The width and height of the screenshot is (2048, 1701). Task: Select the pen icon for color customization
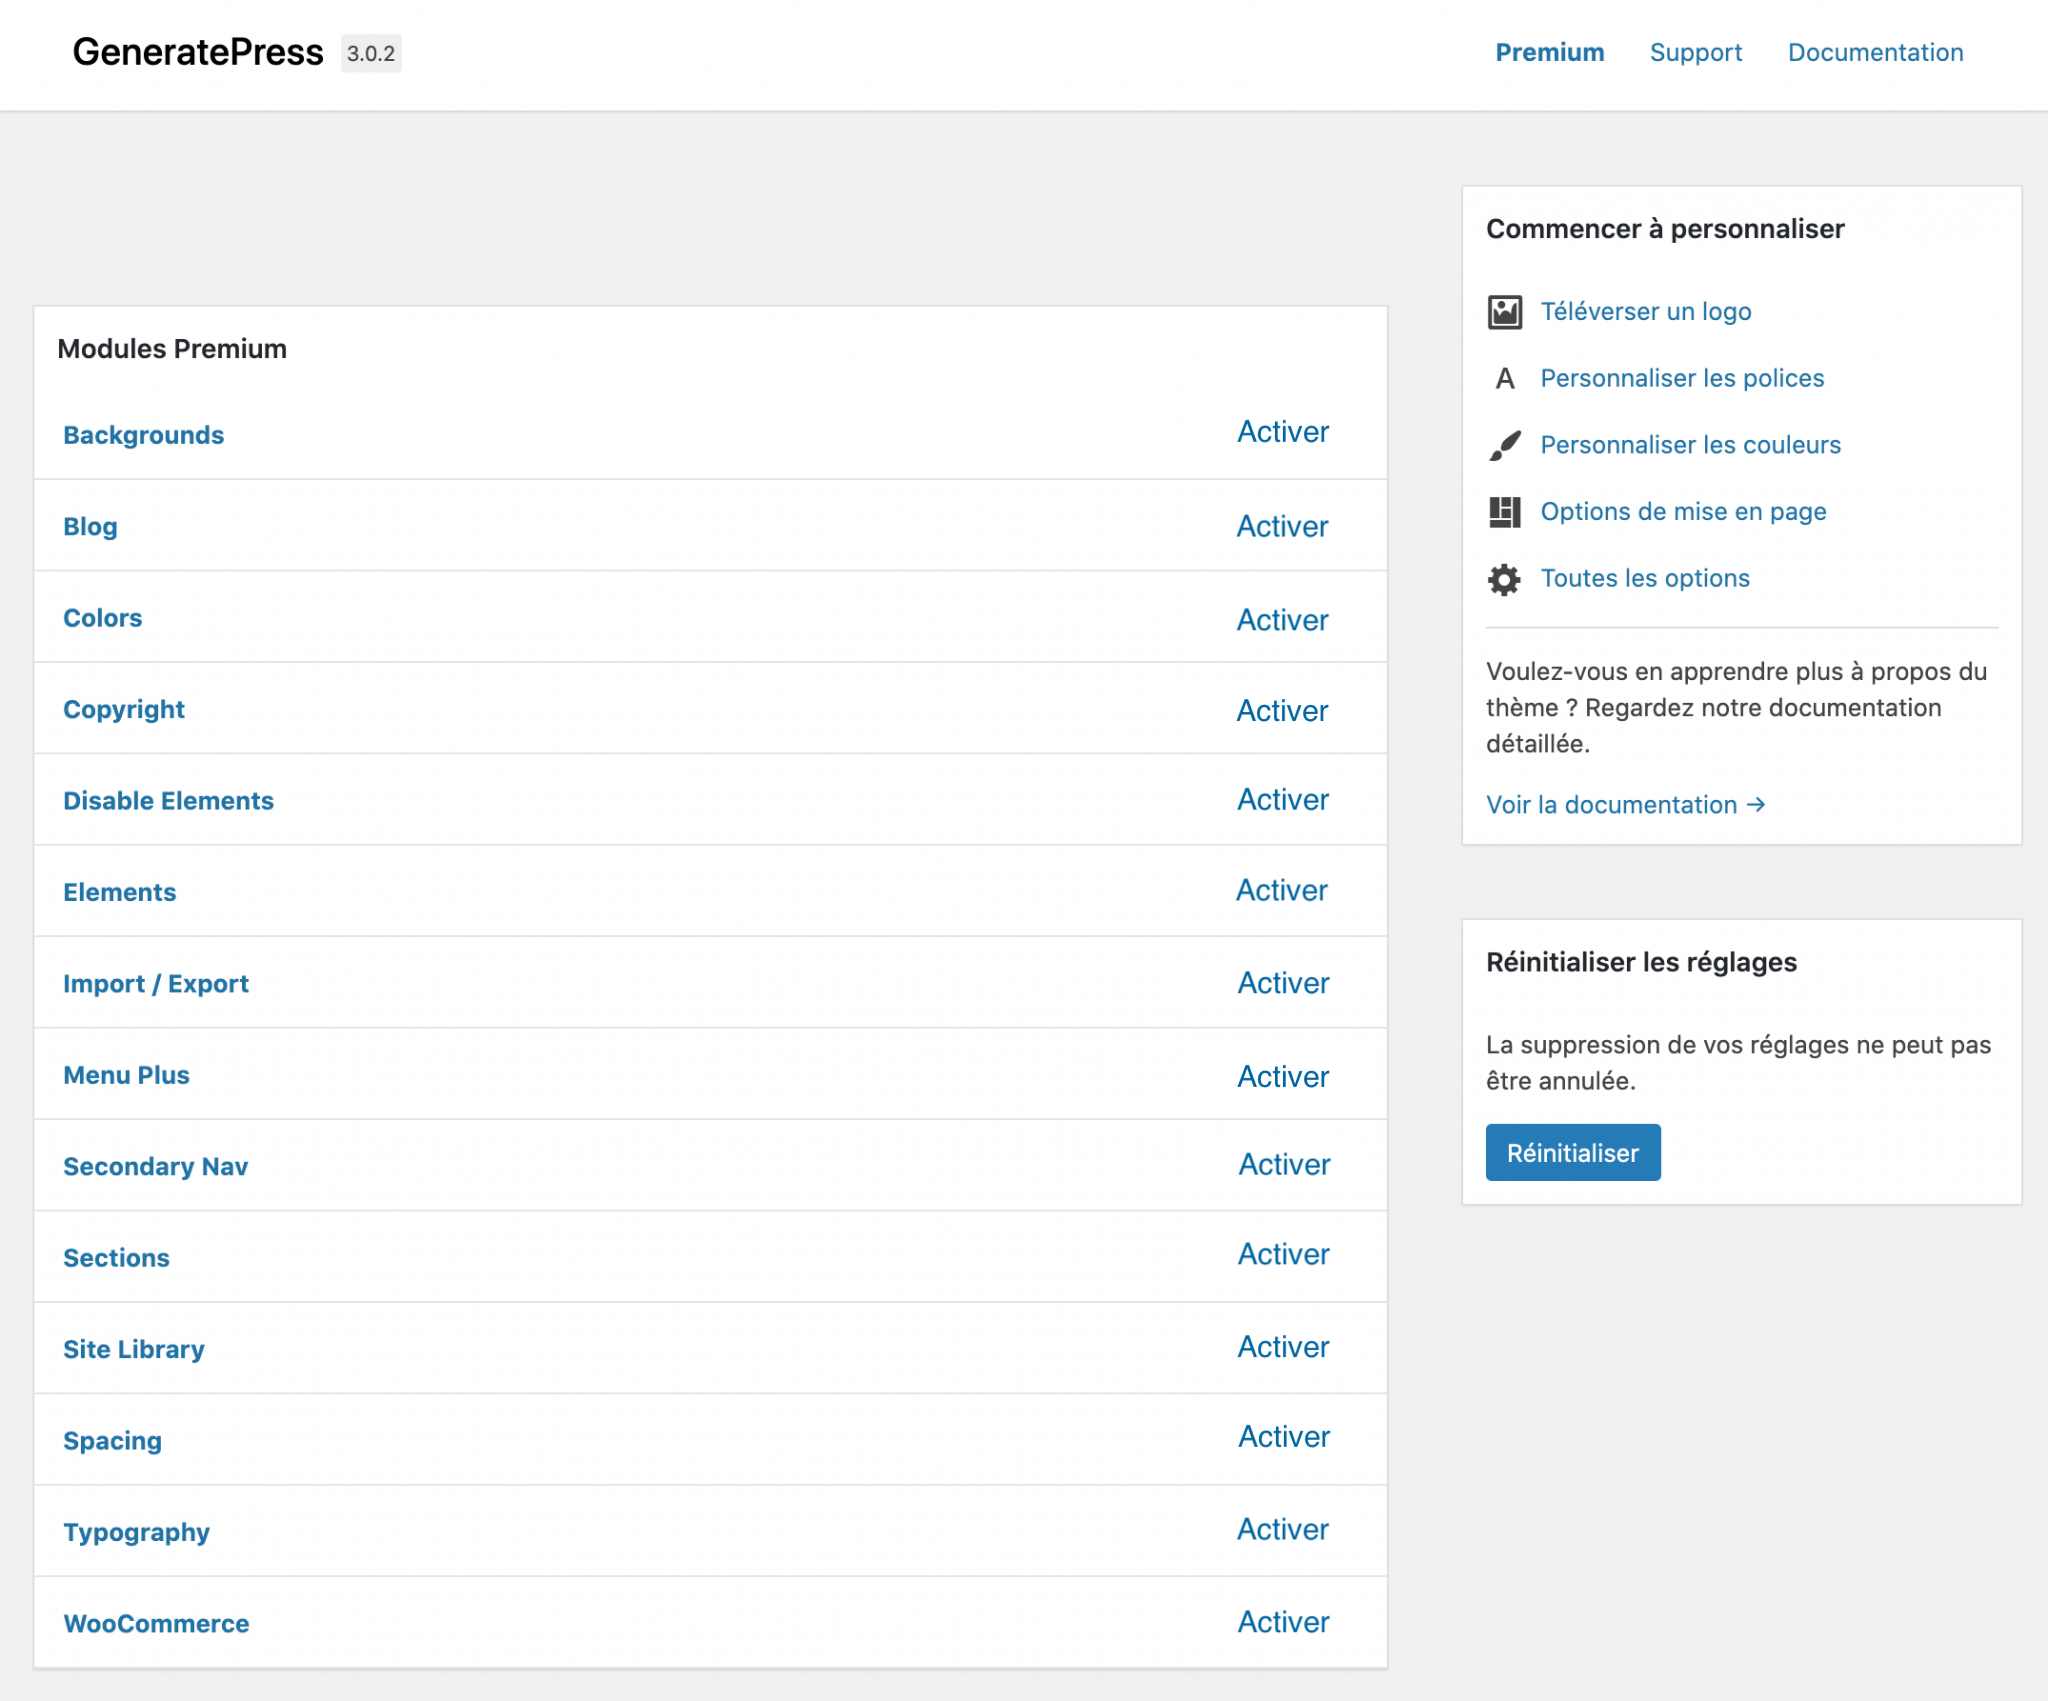(1503, 444)
